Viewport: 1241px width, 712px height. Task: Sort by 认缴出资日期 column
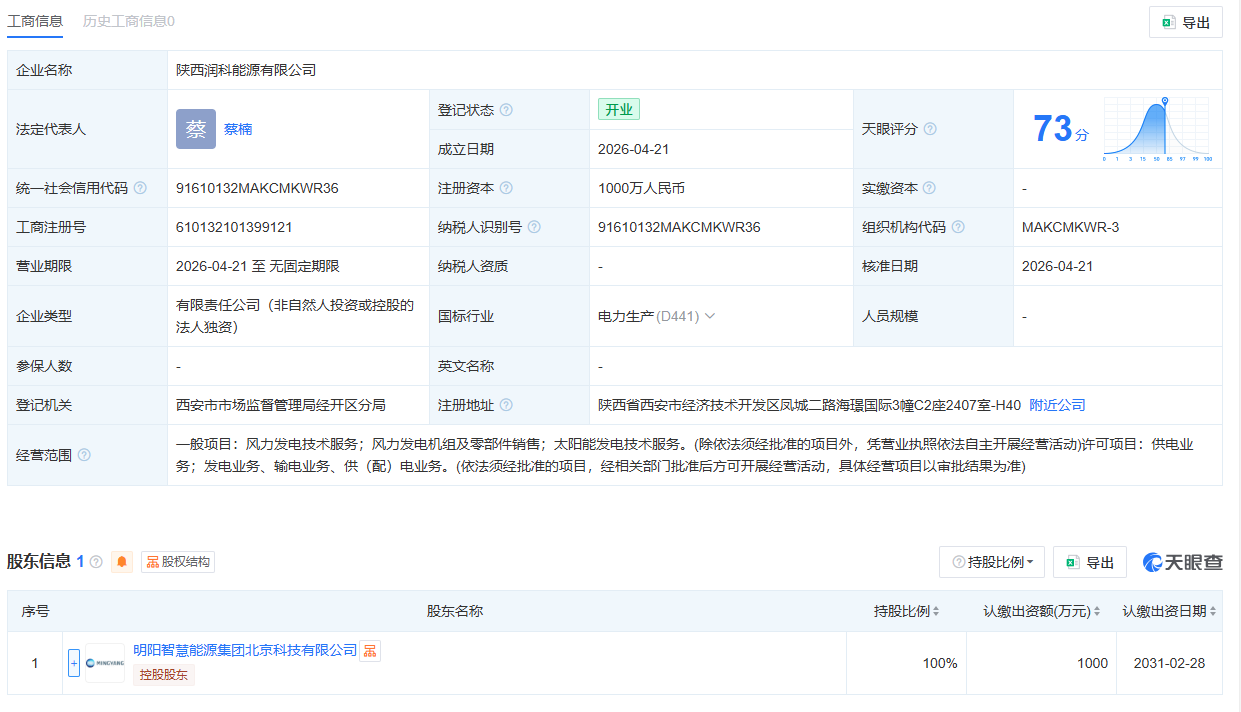pyautogui.click(x=1170, y=611)
